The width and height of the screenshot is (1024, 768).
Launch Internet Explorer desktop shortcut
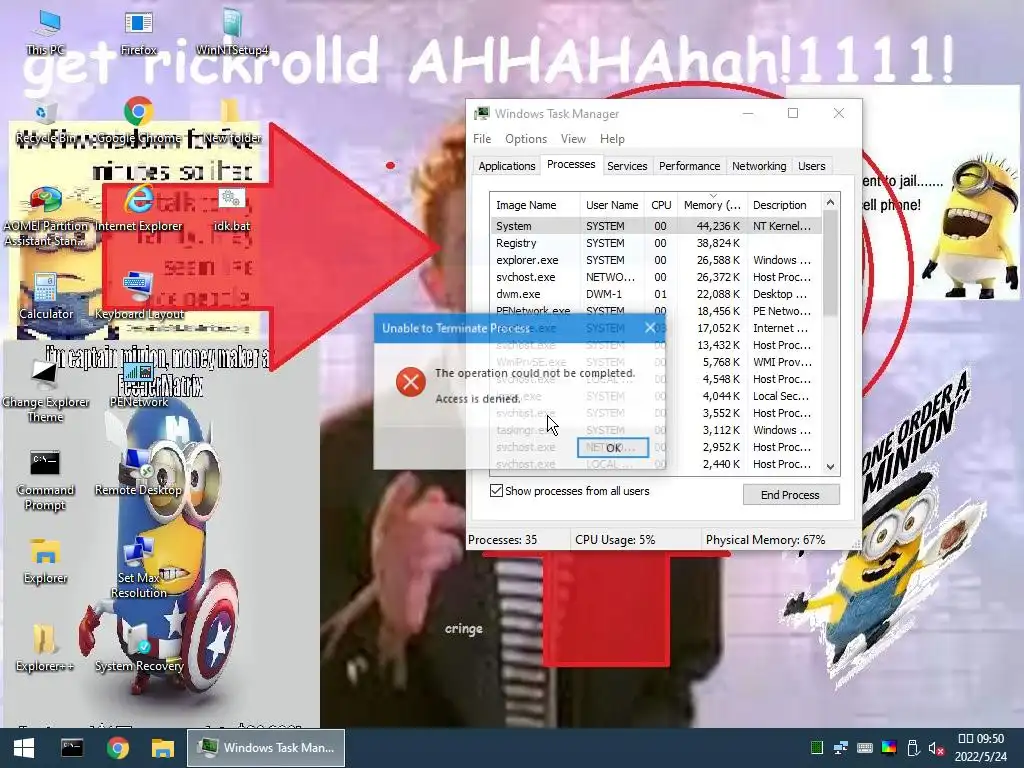tap(138, 209)
